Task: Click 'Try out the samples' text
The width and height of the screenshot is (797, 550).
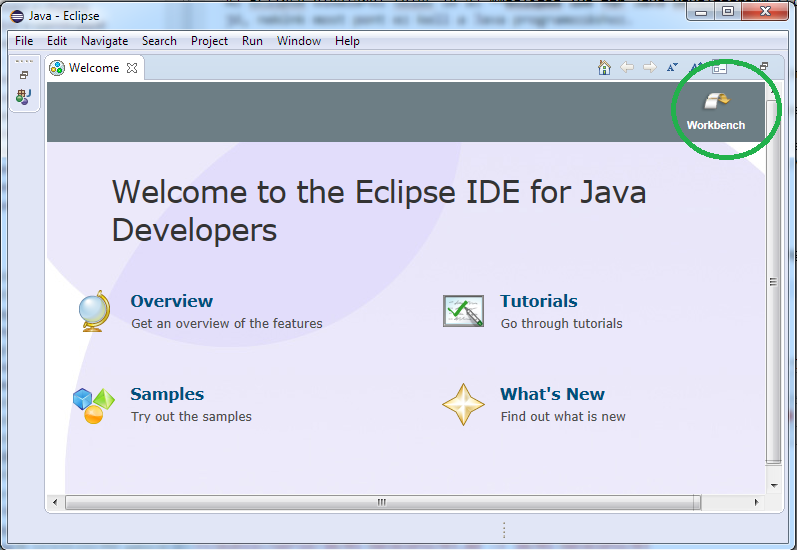Action: (192, 416)
